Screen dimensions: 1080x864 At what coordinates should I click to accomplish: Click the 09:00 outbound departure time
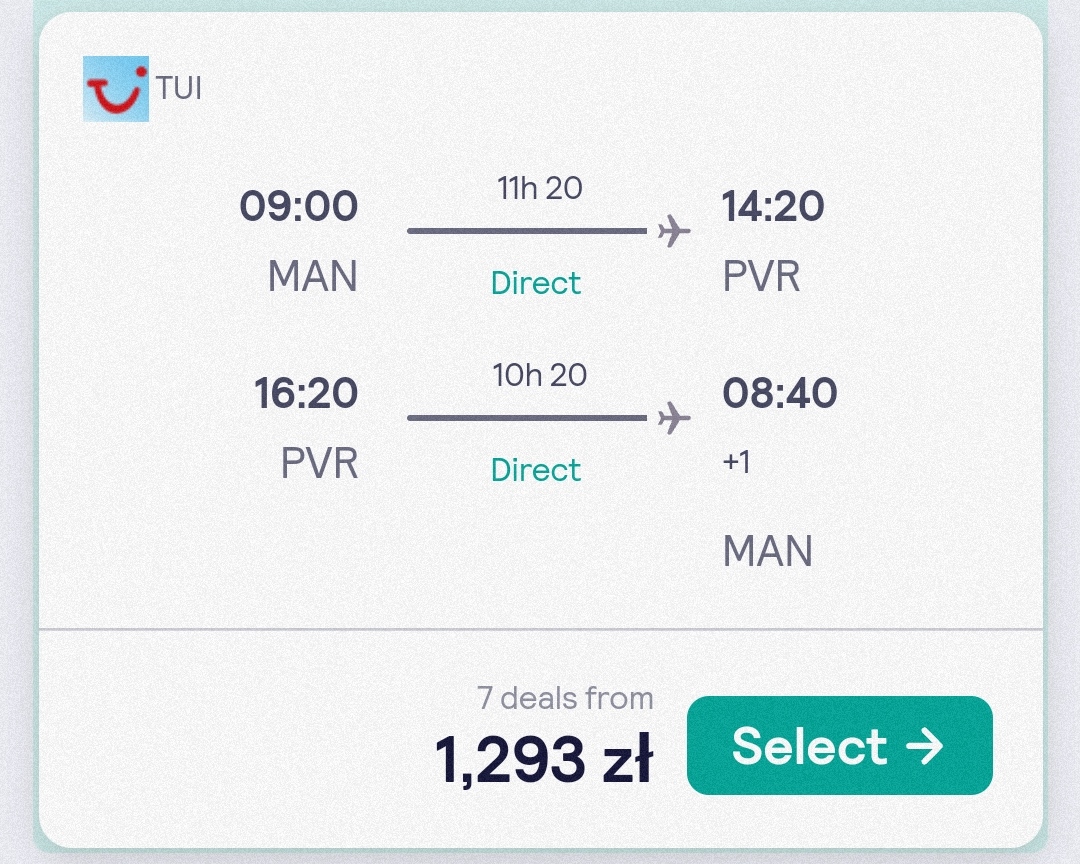tap(299, 206)
